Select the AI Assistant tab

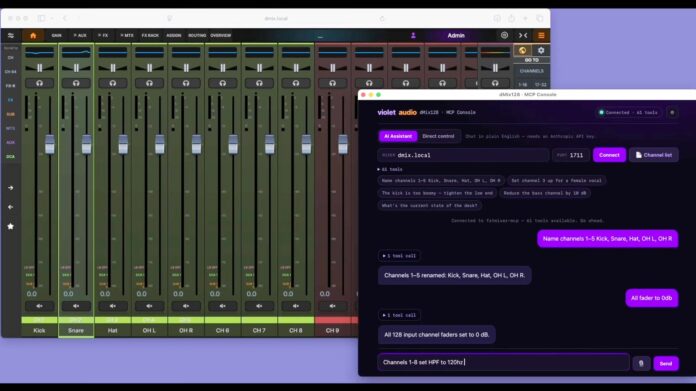[398, 136]
